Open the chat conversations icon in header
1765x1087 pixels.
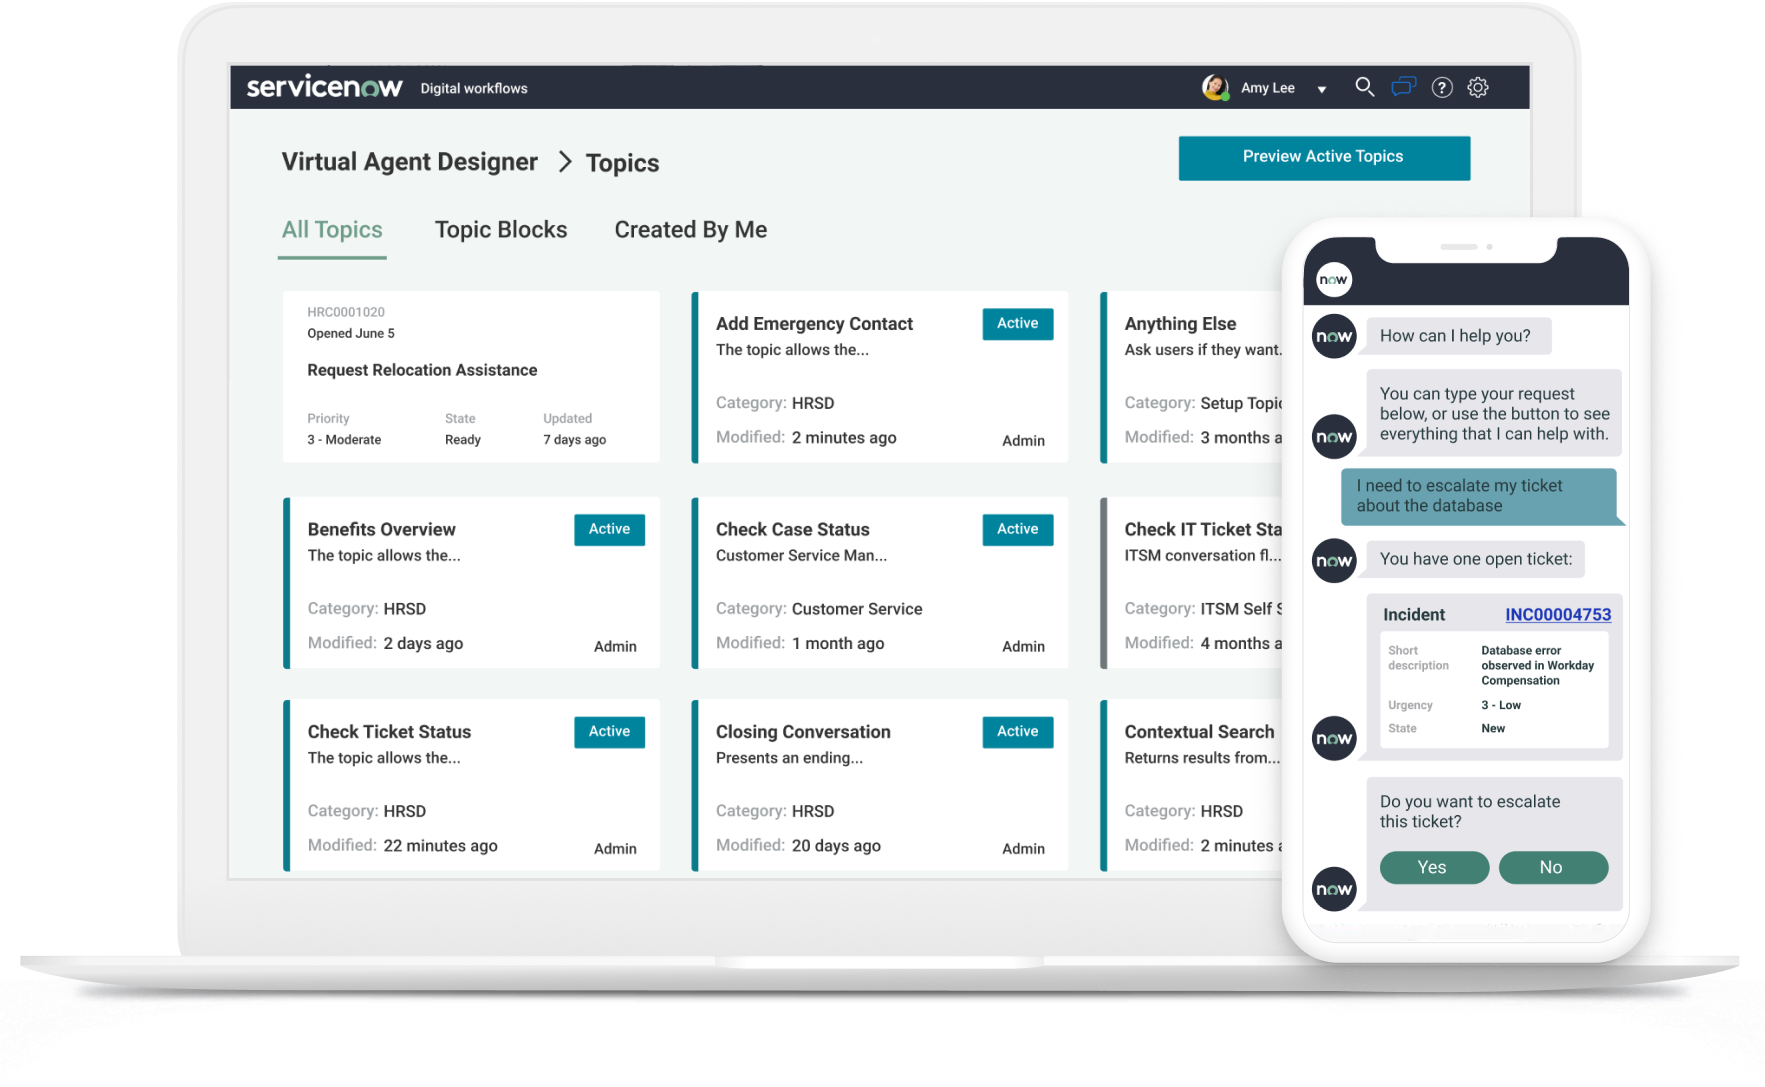[1404, 87]
